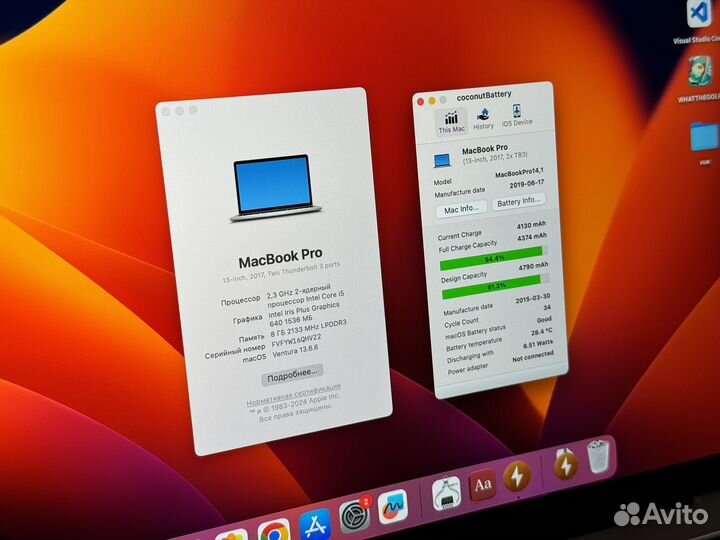Open System Information chip icon in Dock
This screenshot has width=720, height=540.
coord(446,493)
